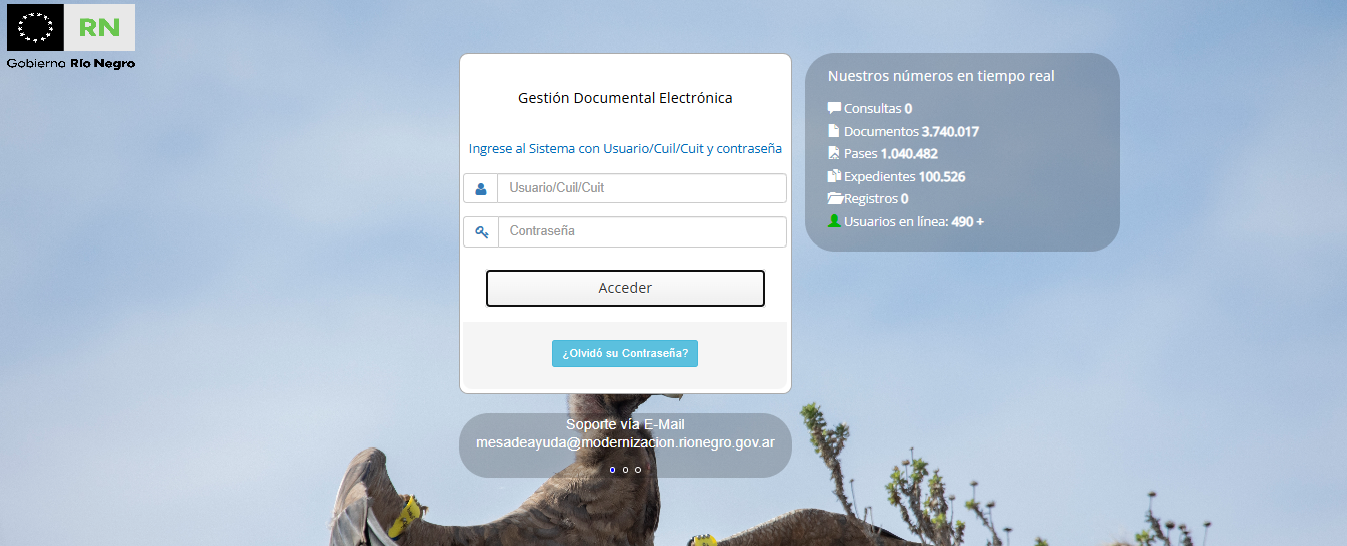Focus the Contraseña password field
The height and width of the screenshot is (546, 1347).
(x=641, y=232)
